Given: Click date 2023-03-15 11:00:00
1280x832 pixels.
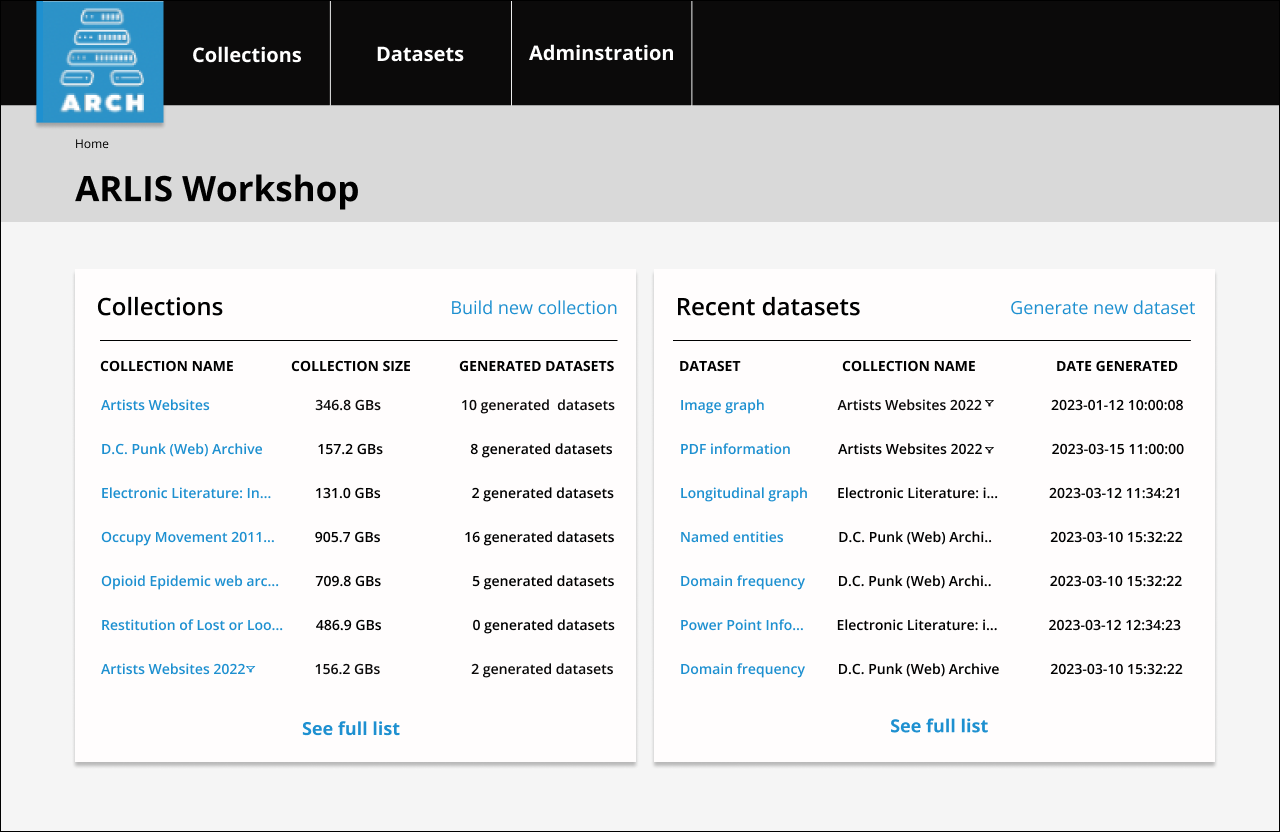Looking at the screenshot, I should tap(1117, 449).
